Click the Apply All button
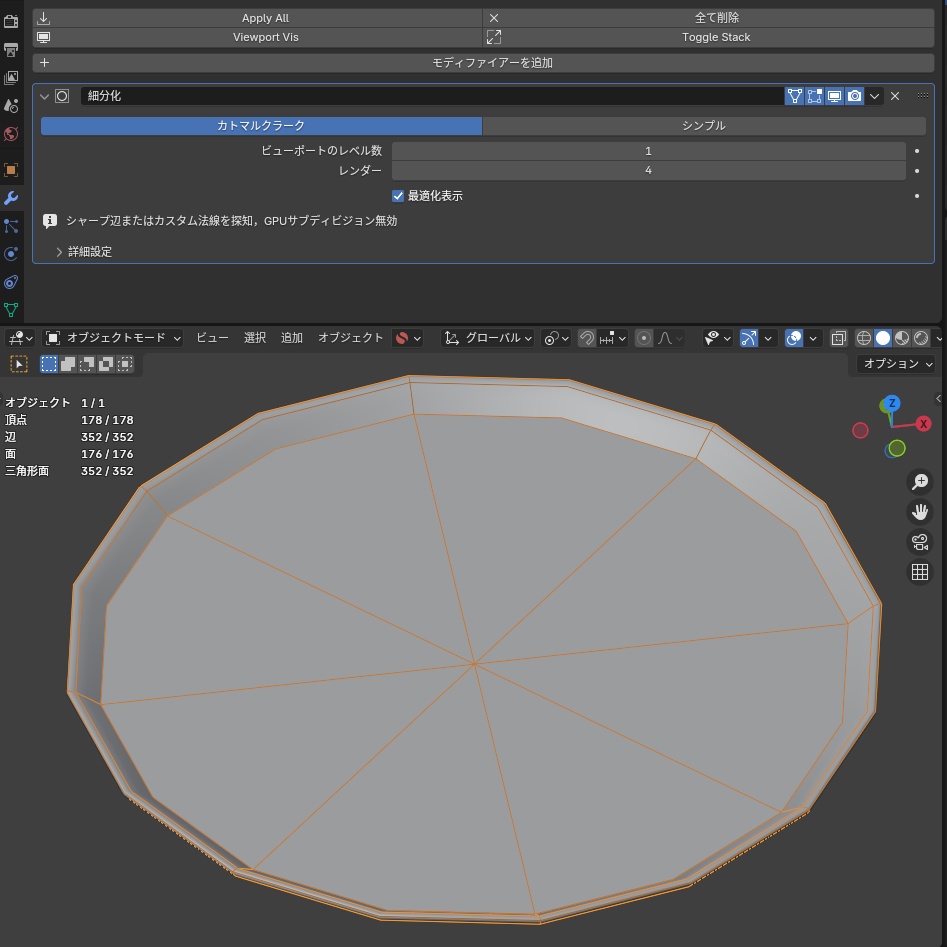 (265, 17)
